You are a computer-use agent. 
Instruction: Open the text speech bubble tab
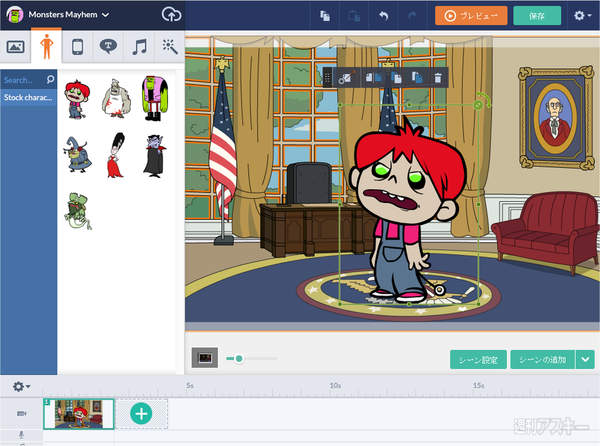coord(108,47)
